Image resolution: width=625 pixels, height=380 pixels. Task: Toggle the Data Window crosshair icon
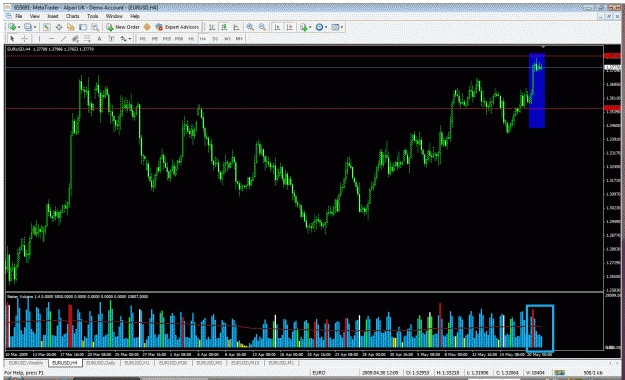tap(59, 27)
